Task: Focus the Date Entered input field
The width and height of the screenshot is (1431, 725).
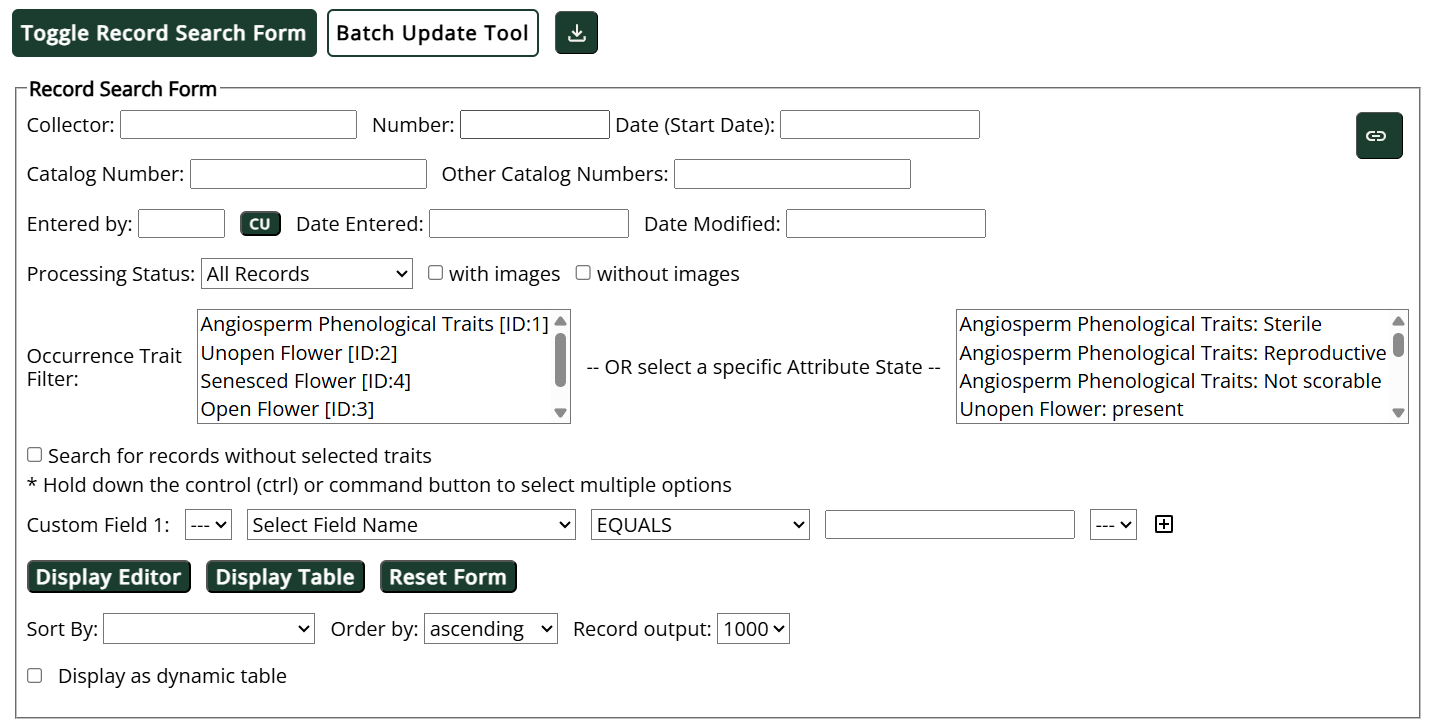Action: [x=529, y=224]
